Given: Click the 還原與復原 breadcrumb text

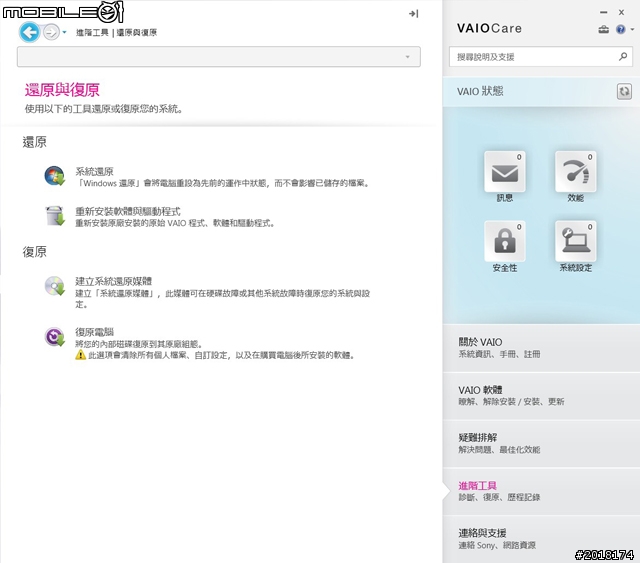Looking at the screenshot, I should click(x=137, y=33).
